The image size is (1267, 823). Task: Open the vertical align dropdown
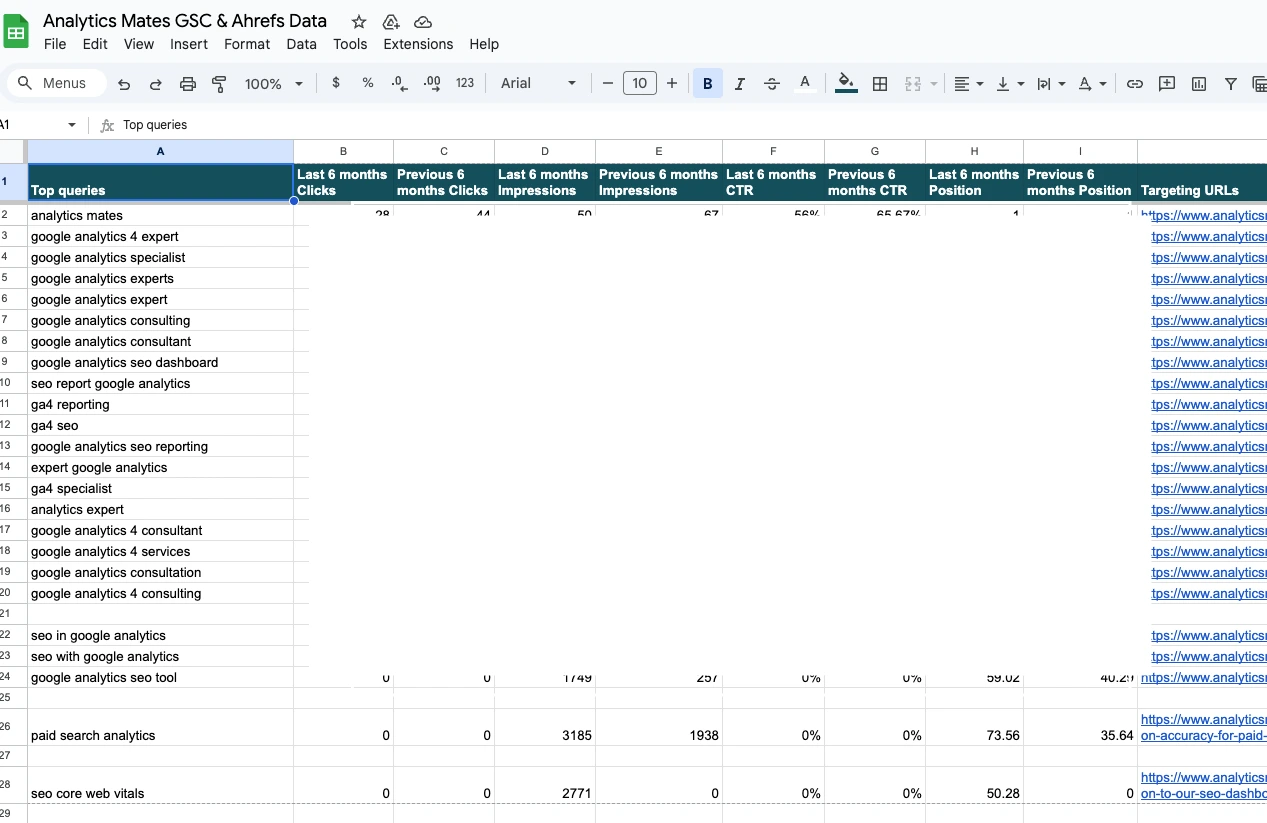point(1012,84)
